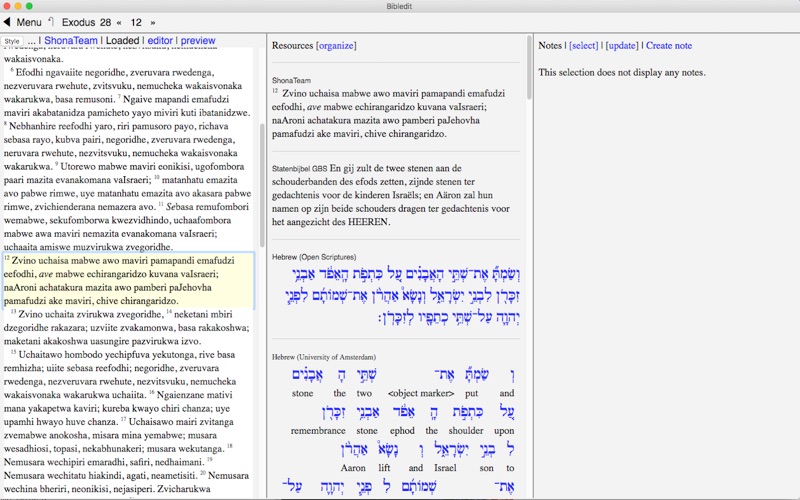Image resolution: width=800 pixels, height=500 pixels.
Task: Click verse 9 text 'Utorewo mabwe maviri eonikisi'
Action: (152, 166)
